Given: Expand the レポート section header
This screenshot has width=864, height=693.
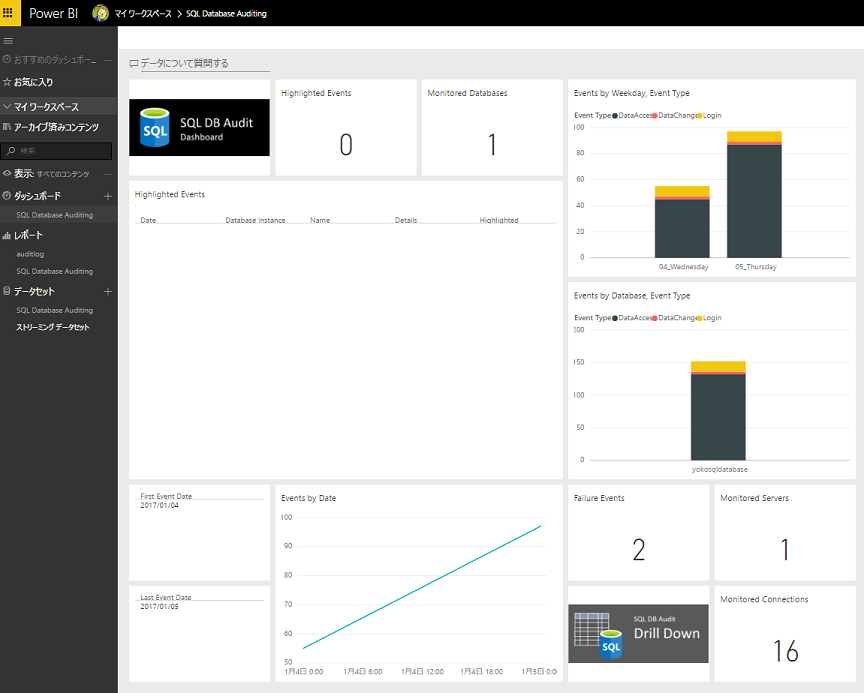Looking at the screenshot, I should [28, 235].
